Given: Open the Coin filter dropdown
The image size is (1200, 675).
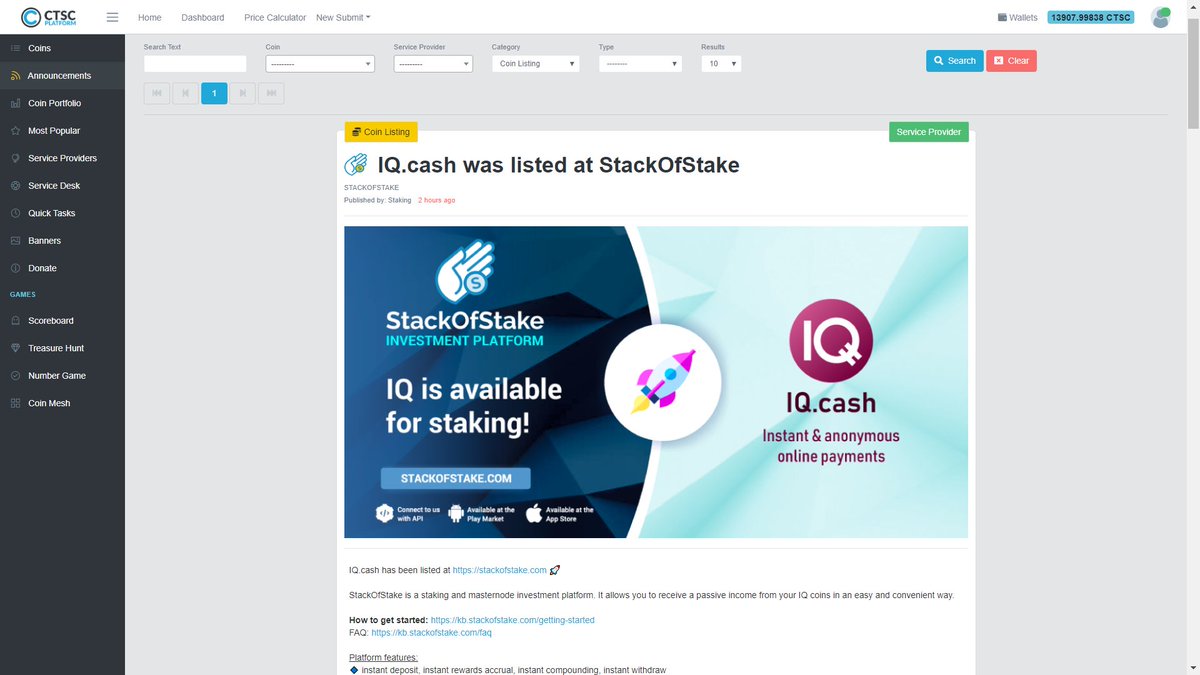Looking at the screenshot, I should click(x=320, y=63).
